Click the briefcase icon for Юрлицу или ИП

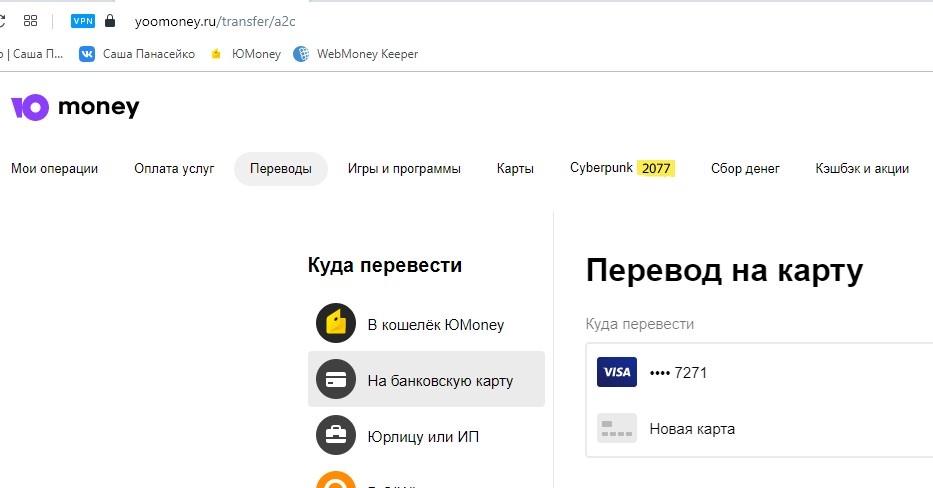pyautogui.click(x=336, y=435)
